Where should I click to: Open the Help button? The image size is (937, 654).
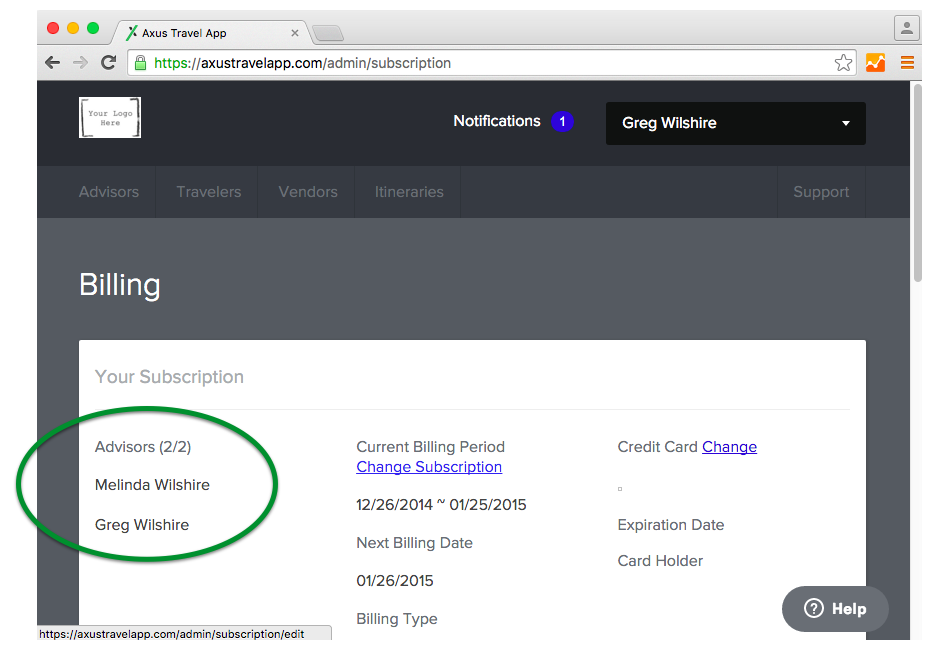pos(835,609)
